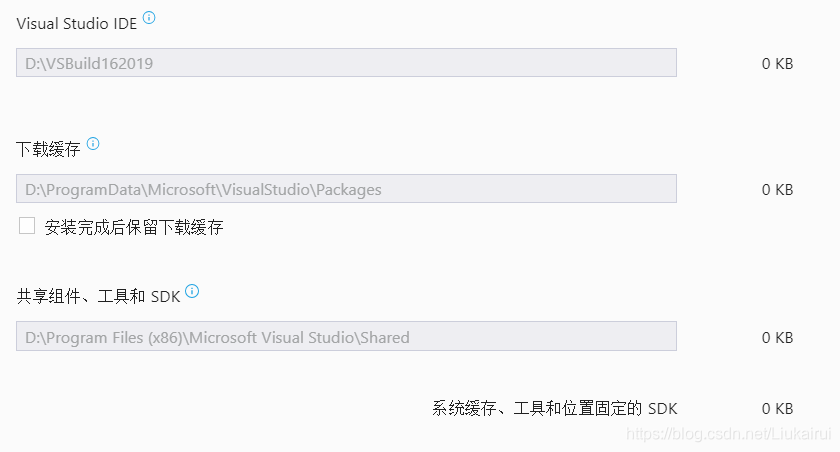Click the Visual Studio IDE section label

[77, 24]
